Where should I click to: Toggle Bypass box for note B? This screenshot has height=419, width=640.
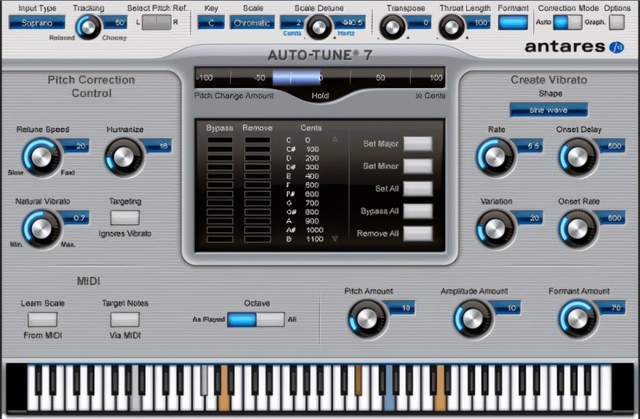(x=220, y=239)
